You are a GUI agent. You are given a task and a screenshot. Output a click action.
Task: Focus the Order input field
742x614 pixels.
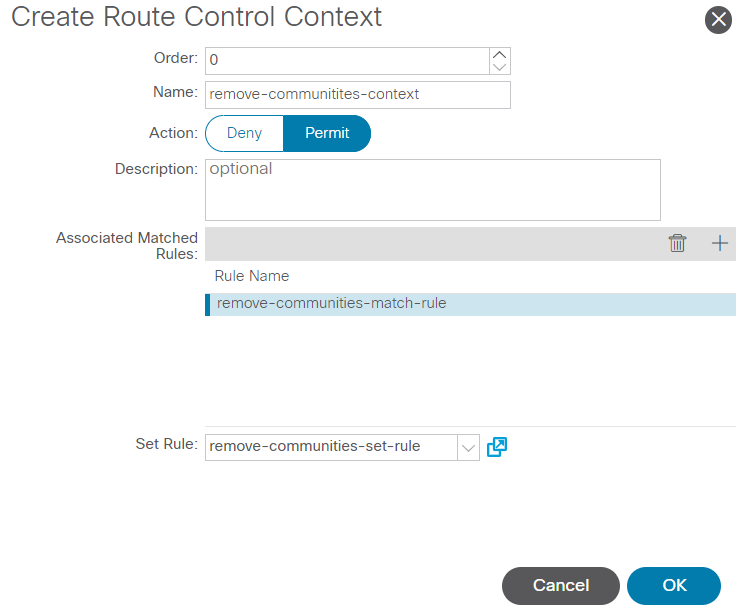(347, 60)
